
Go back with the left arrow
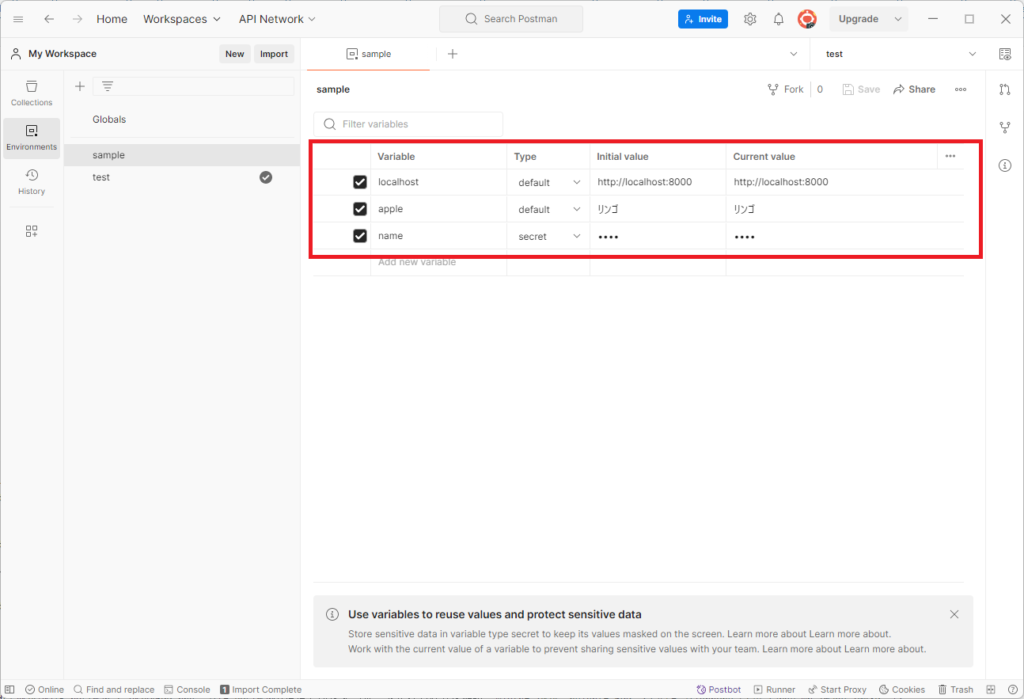pos(49,19)
